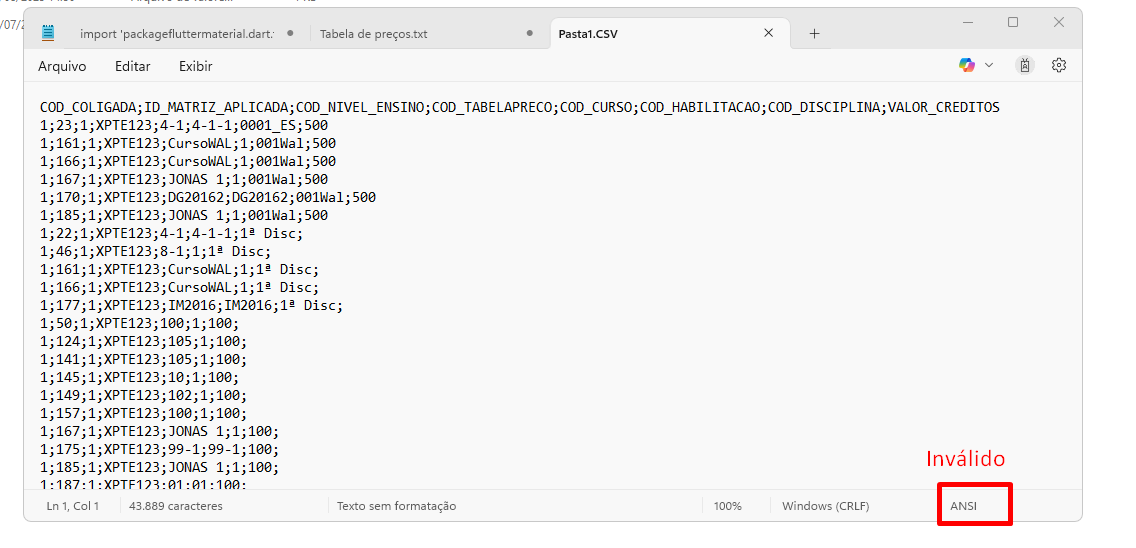This screenshot has width=1136, height=548.
Task: Click unsaved dot on Tabela de preços tab
Action: (x=530, y=33)
